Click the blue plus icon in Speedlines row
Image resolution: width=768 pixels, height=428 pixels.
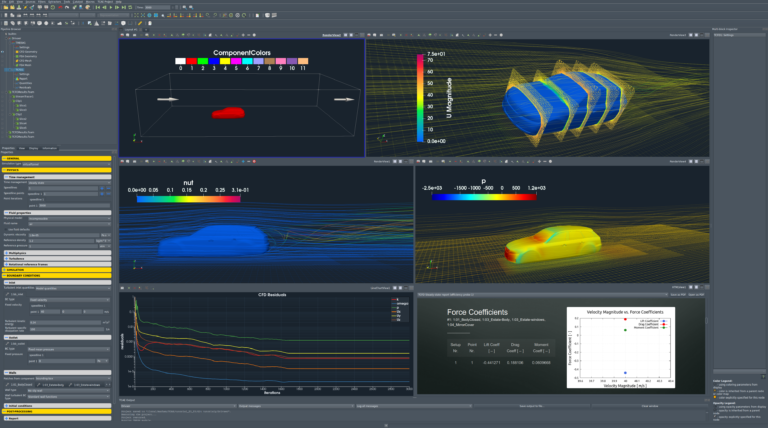102,188
